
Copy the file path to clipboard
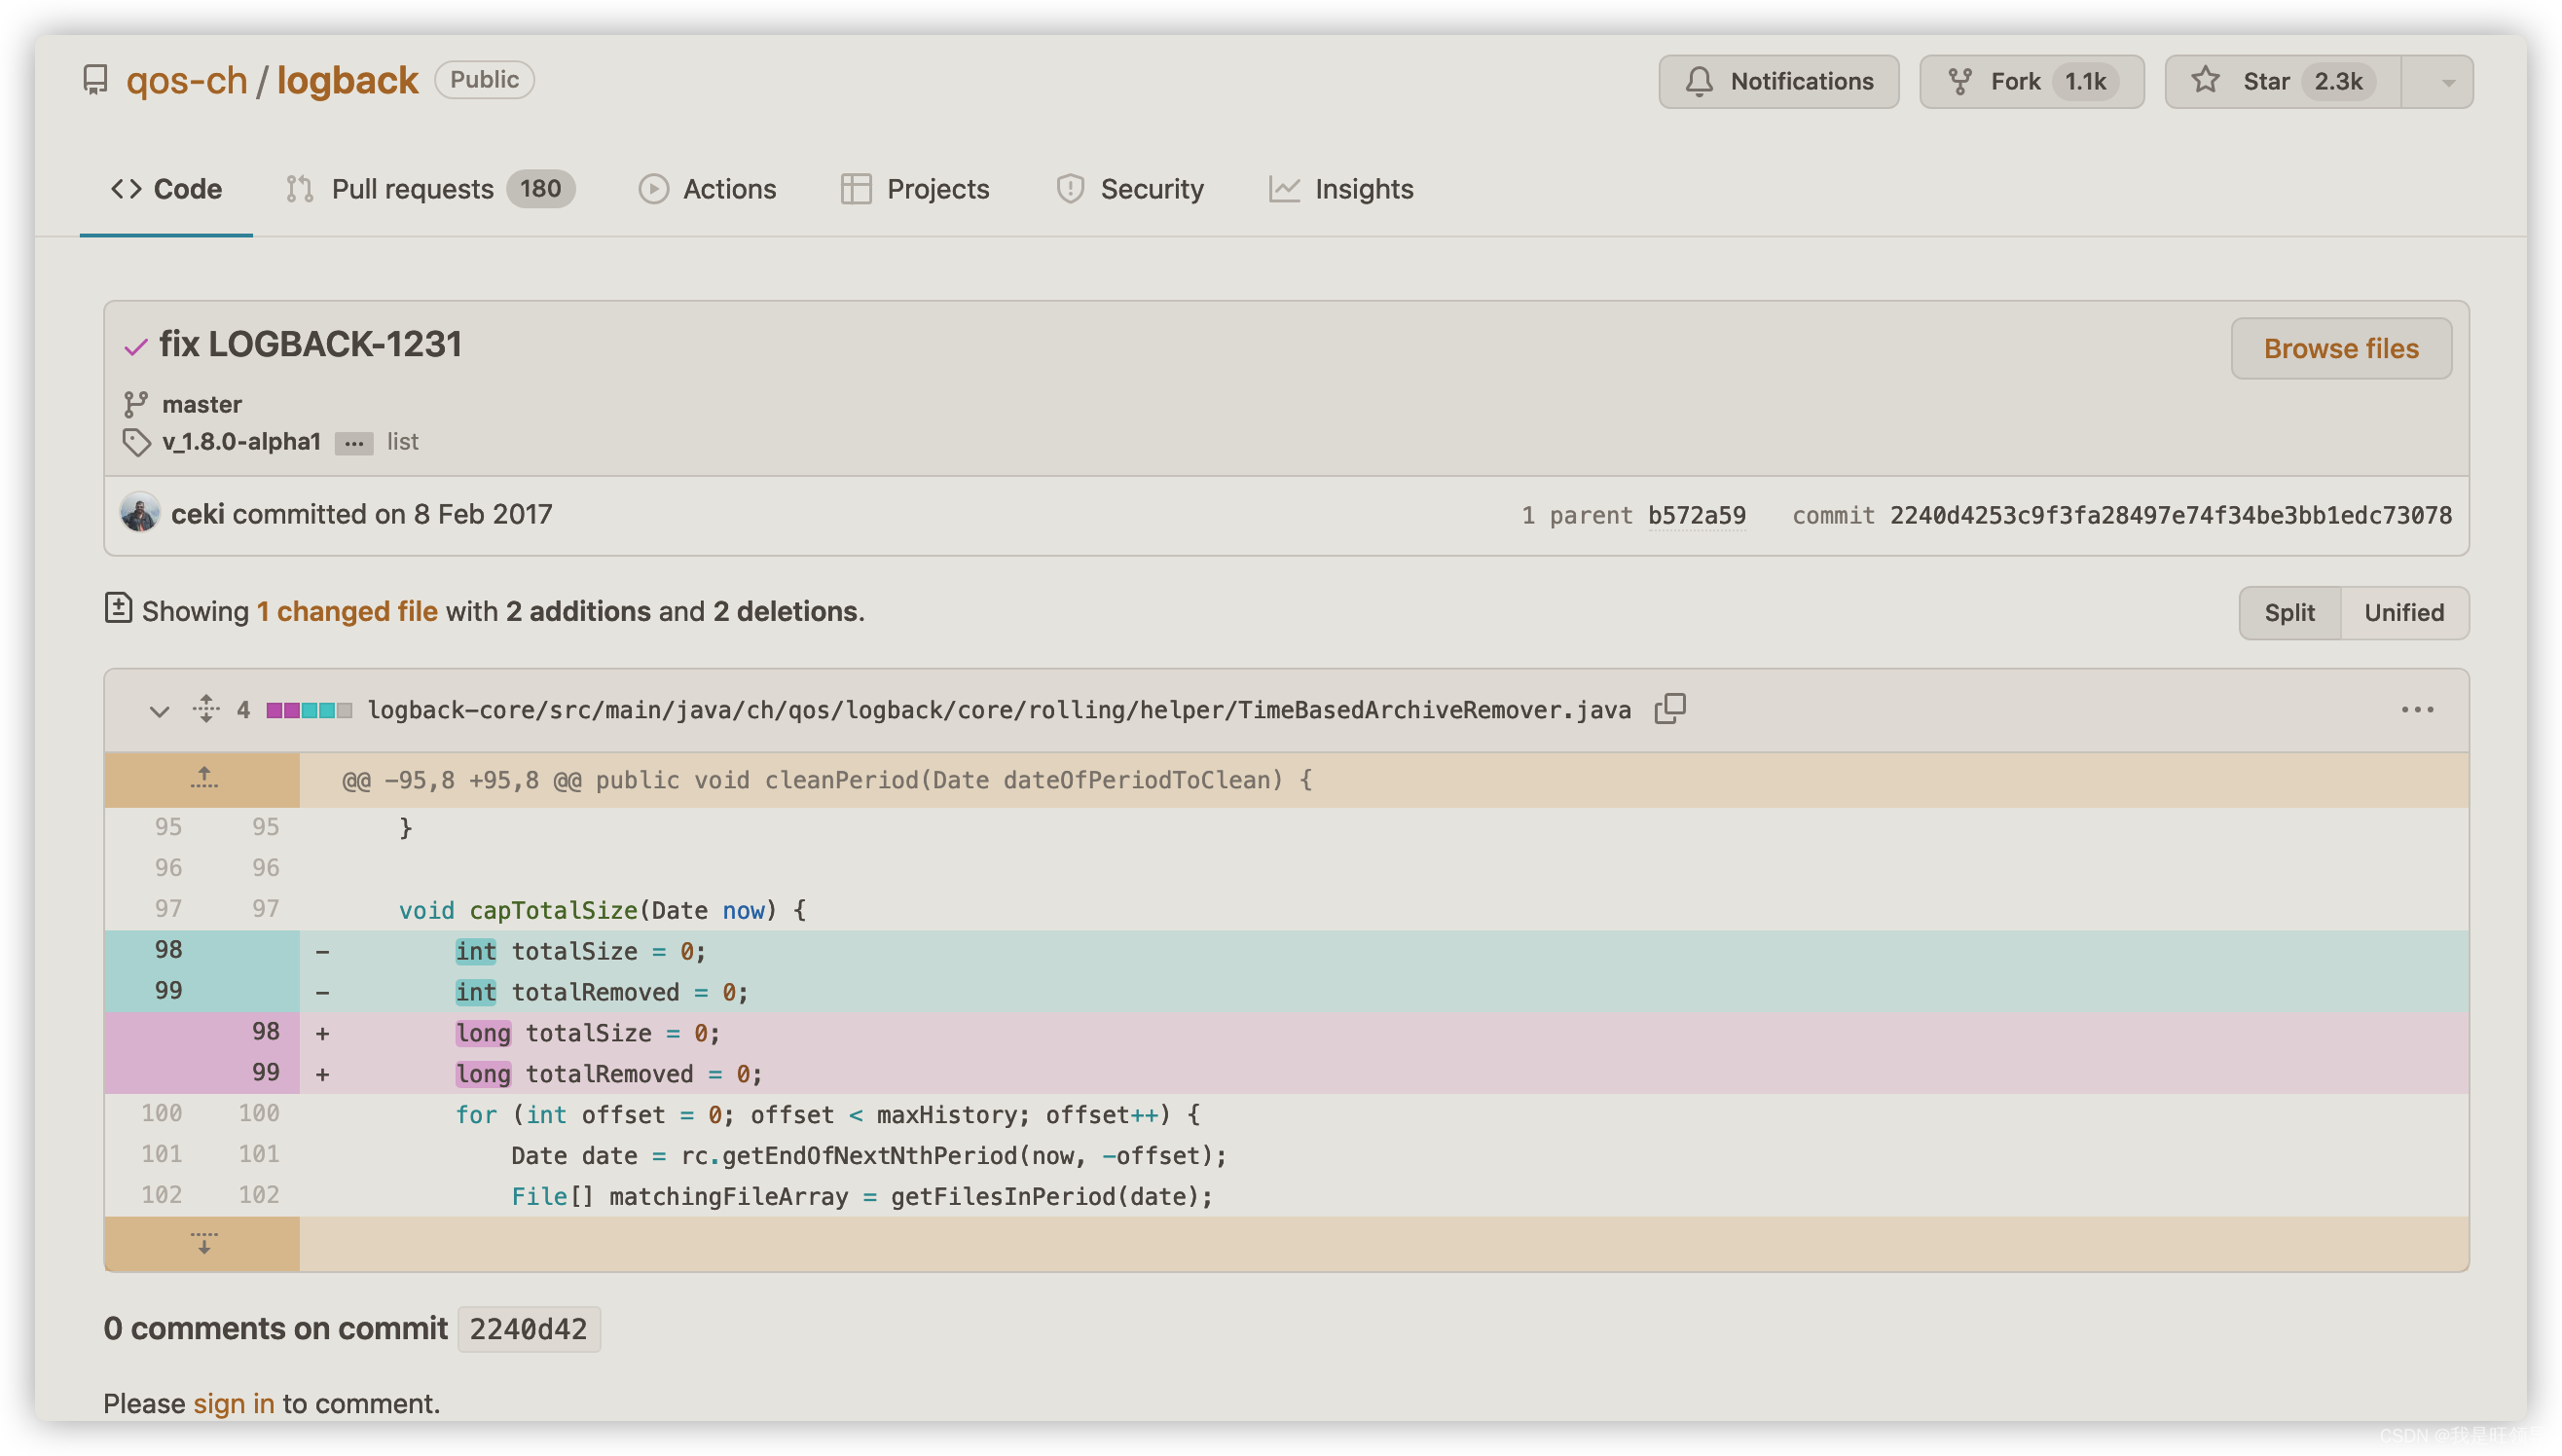pyautogui.click(x=1669, y=709)
